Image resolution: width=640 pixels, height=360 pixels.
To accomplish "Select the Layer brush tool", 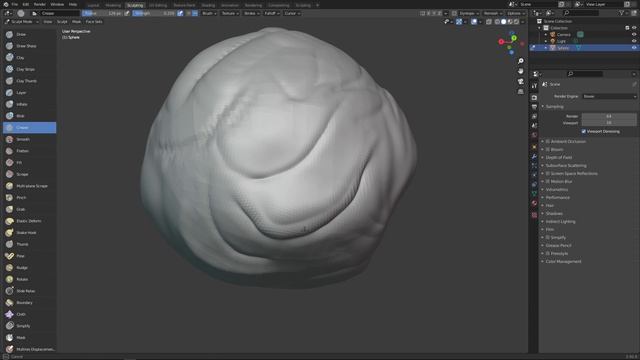I will pyautogui.click(x=29, y=93).
